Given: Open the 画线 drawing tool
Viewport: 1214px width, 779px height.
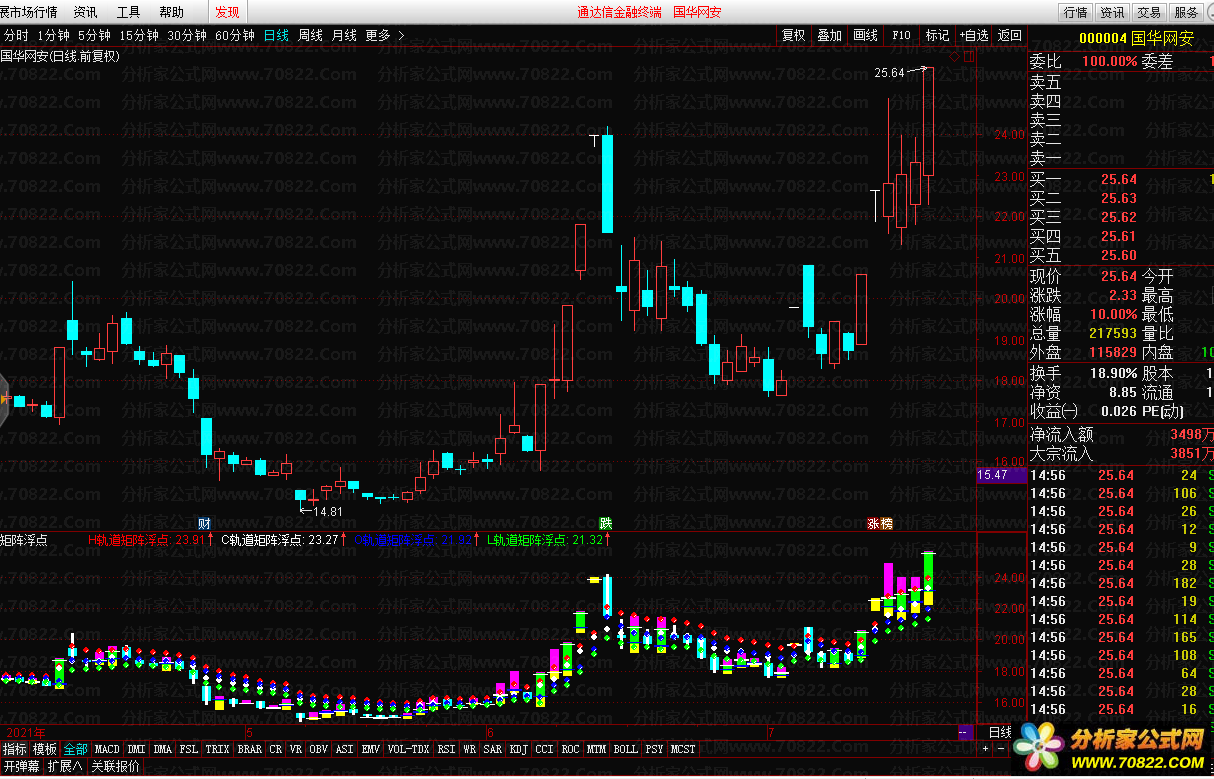Looking at the screenshot, I should click(x=865, y=35).
